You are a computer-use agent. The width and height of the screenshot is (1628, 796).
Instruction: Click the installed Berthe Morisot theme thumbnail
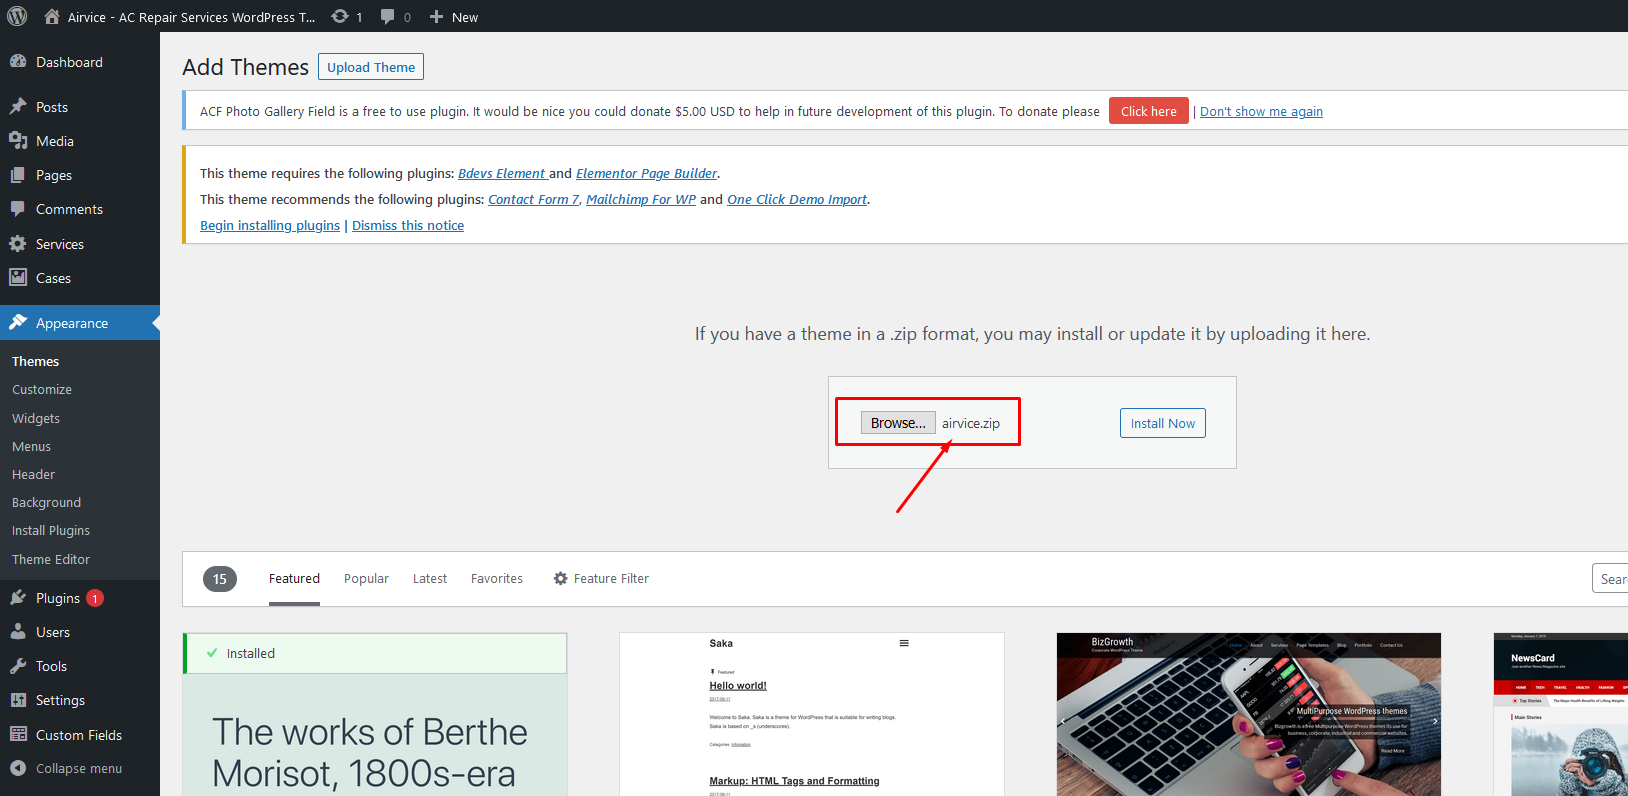click(x=375, y=714)
